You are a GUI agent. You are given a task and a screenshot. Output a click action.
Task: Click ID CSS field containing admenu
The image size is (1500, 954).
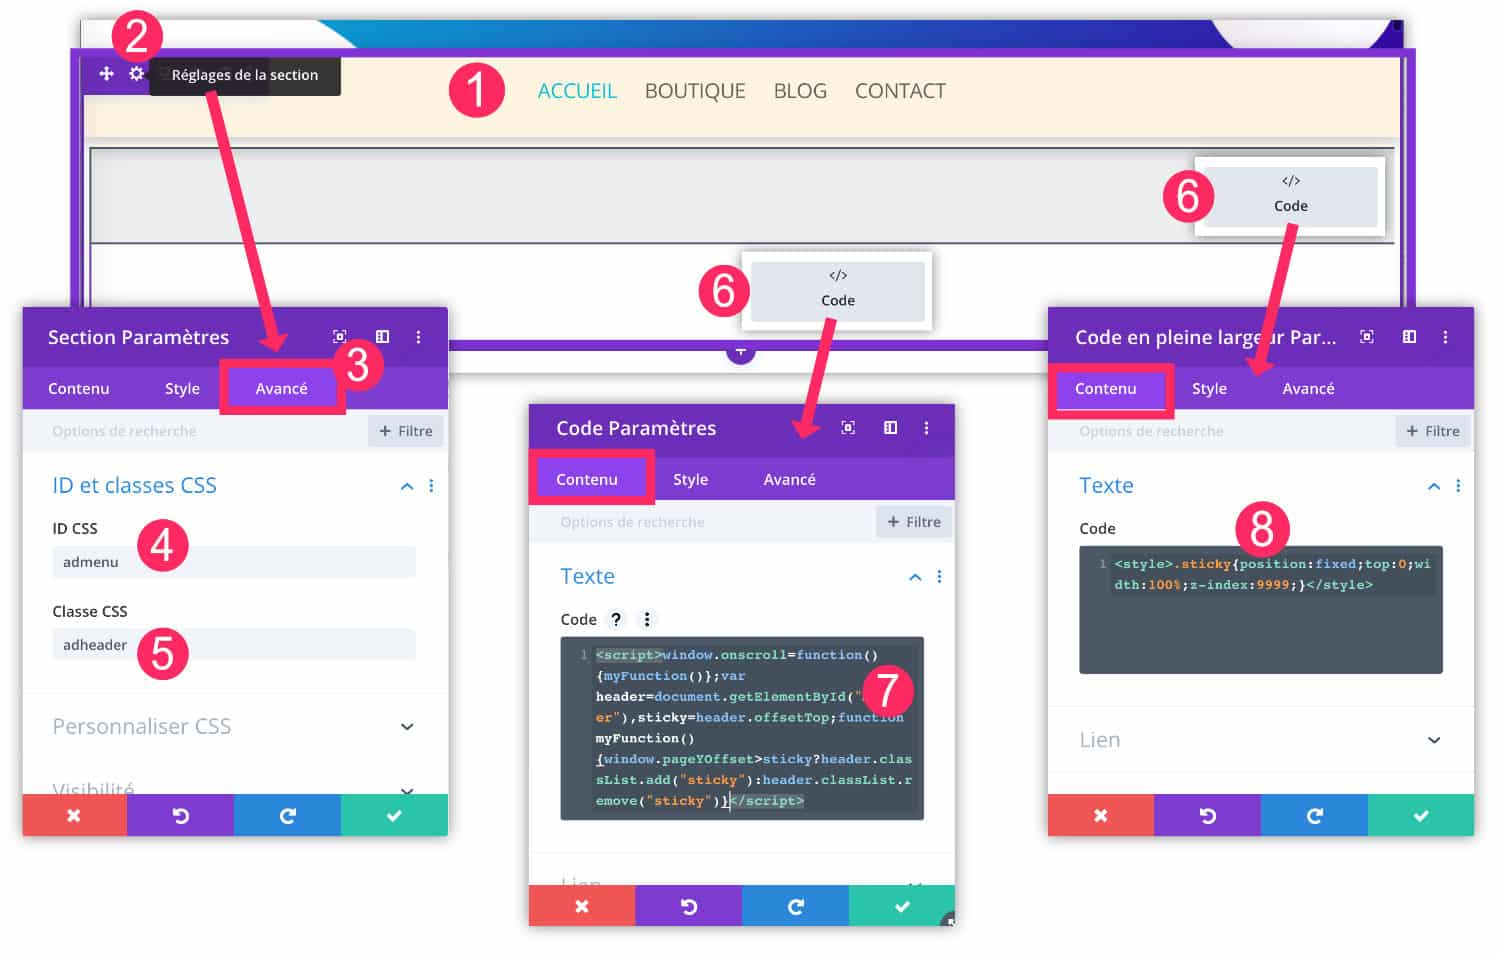(x=234, y=562)
